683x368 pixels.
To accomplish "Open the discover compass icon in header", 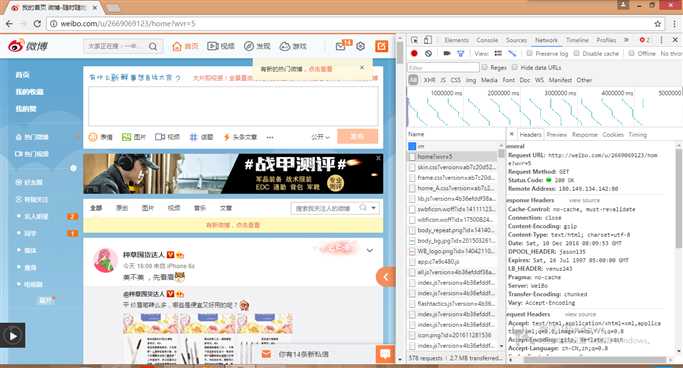I will coord(249,46).
